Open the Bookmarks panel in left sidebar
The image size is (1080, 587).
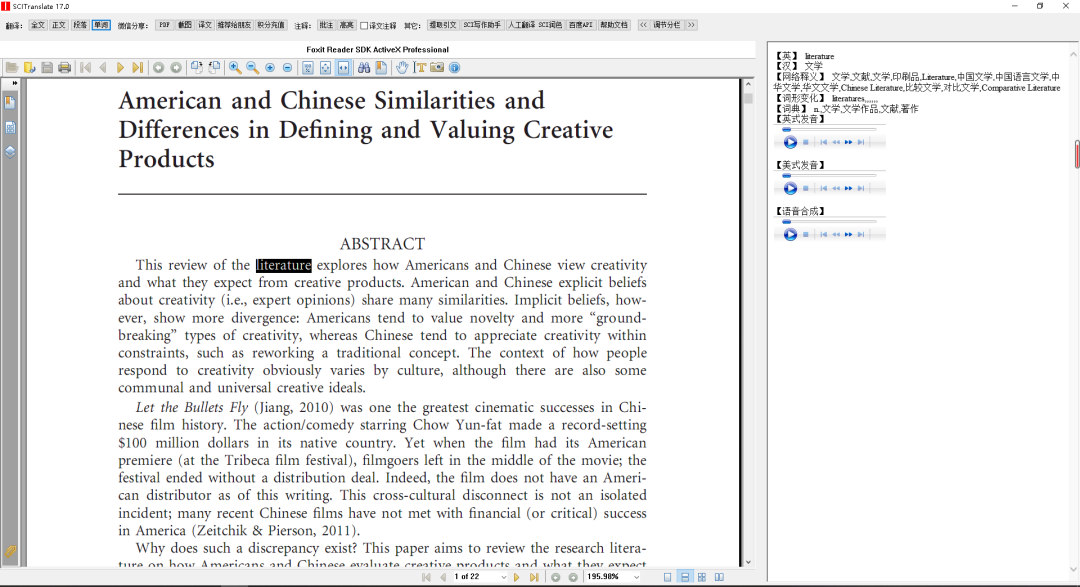pos(10,103)
